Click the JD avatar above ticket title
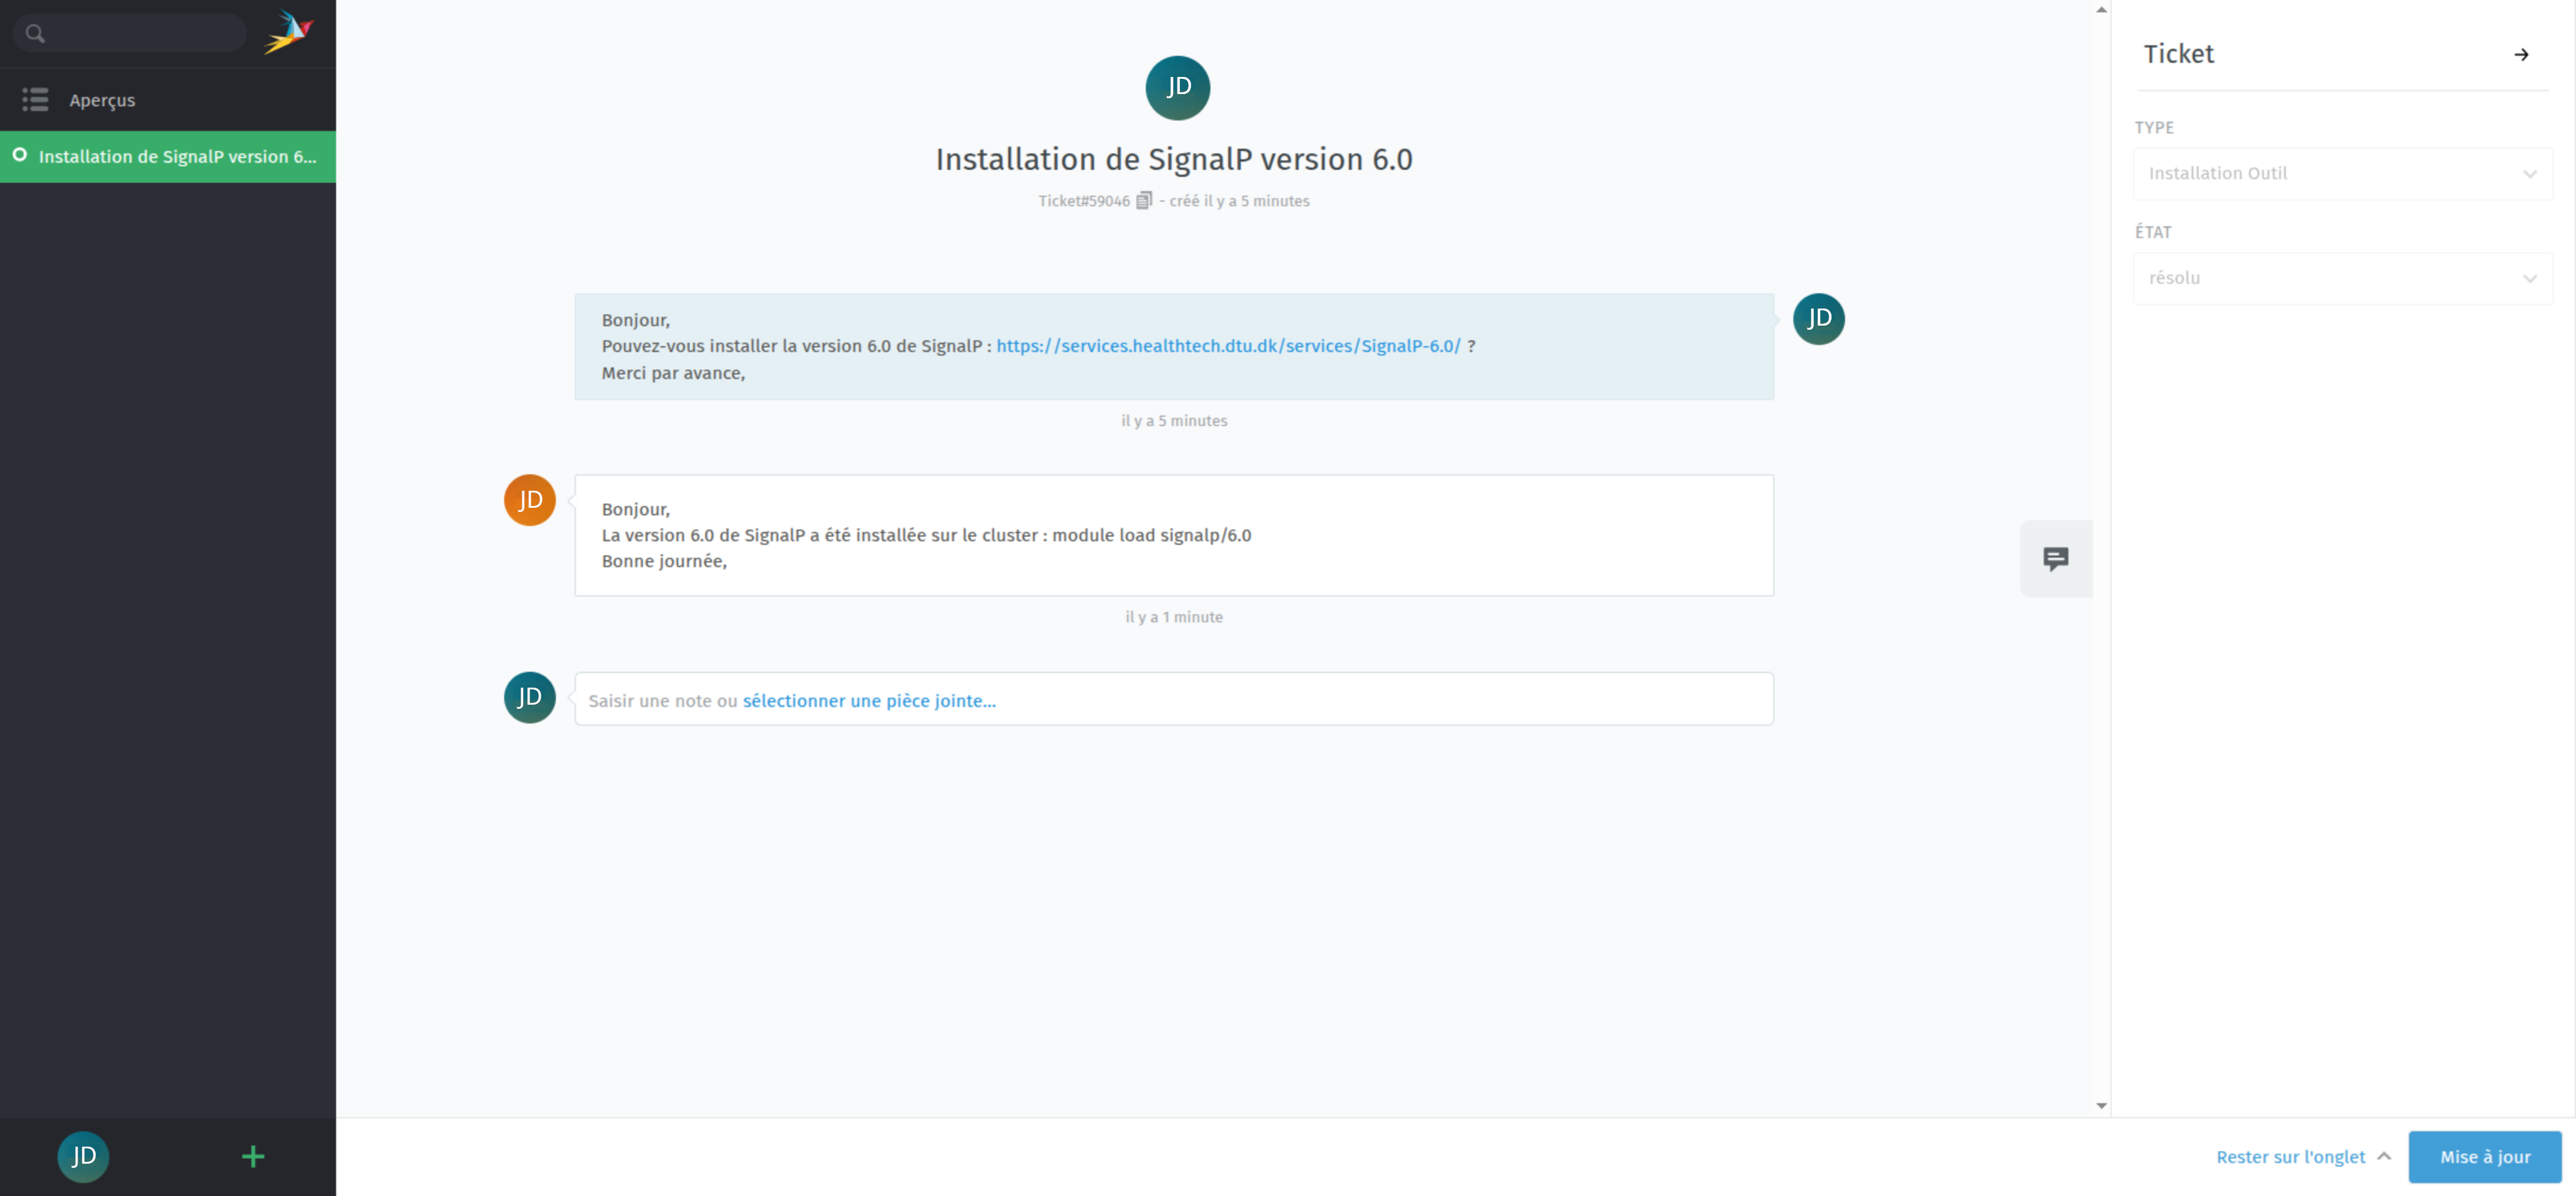Viewport: 2576px width, 1196px height. [1177, 88]
